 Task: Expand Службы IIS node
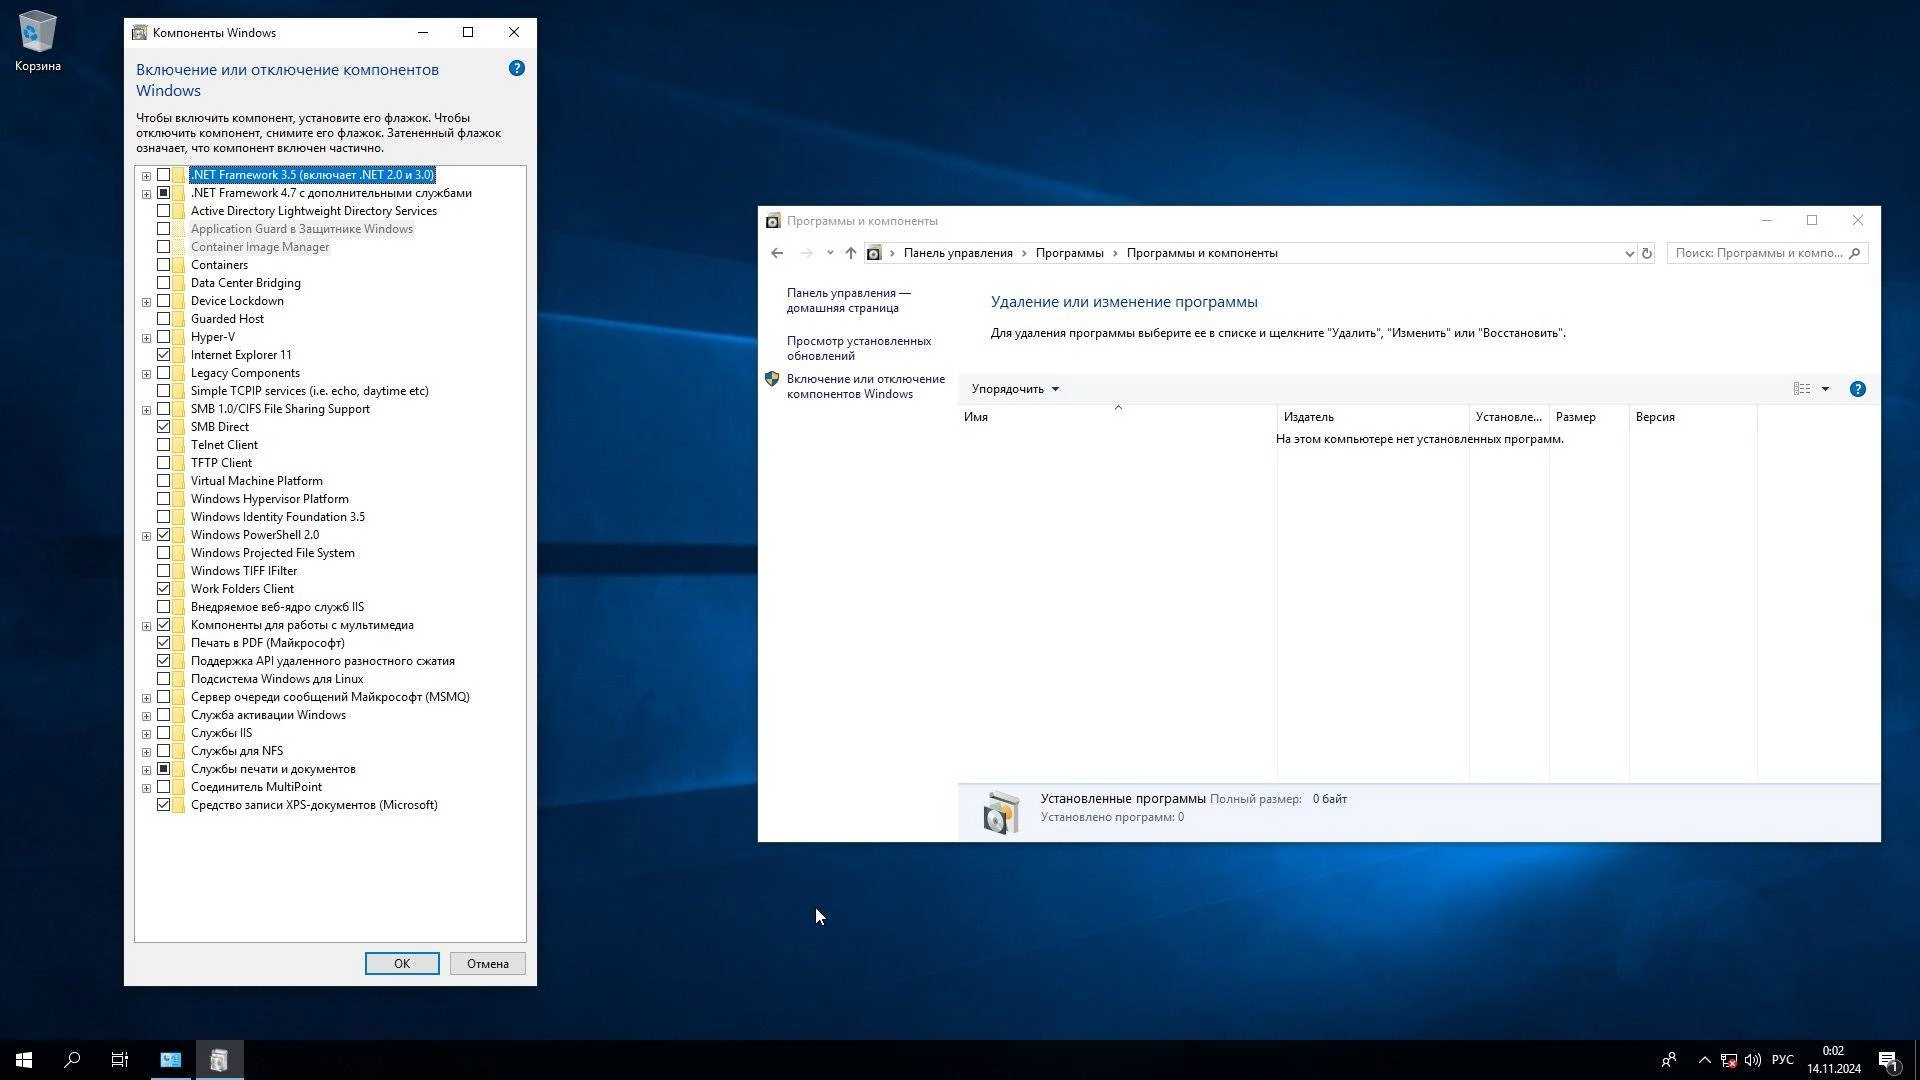click(146, 734)
